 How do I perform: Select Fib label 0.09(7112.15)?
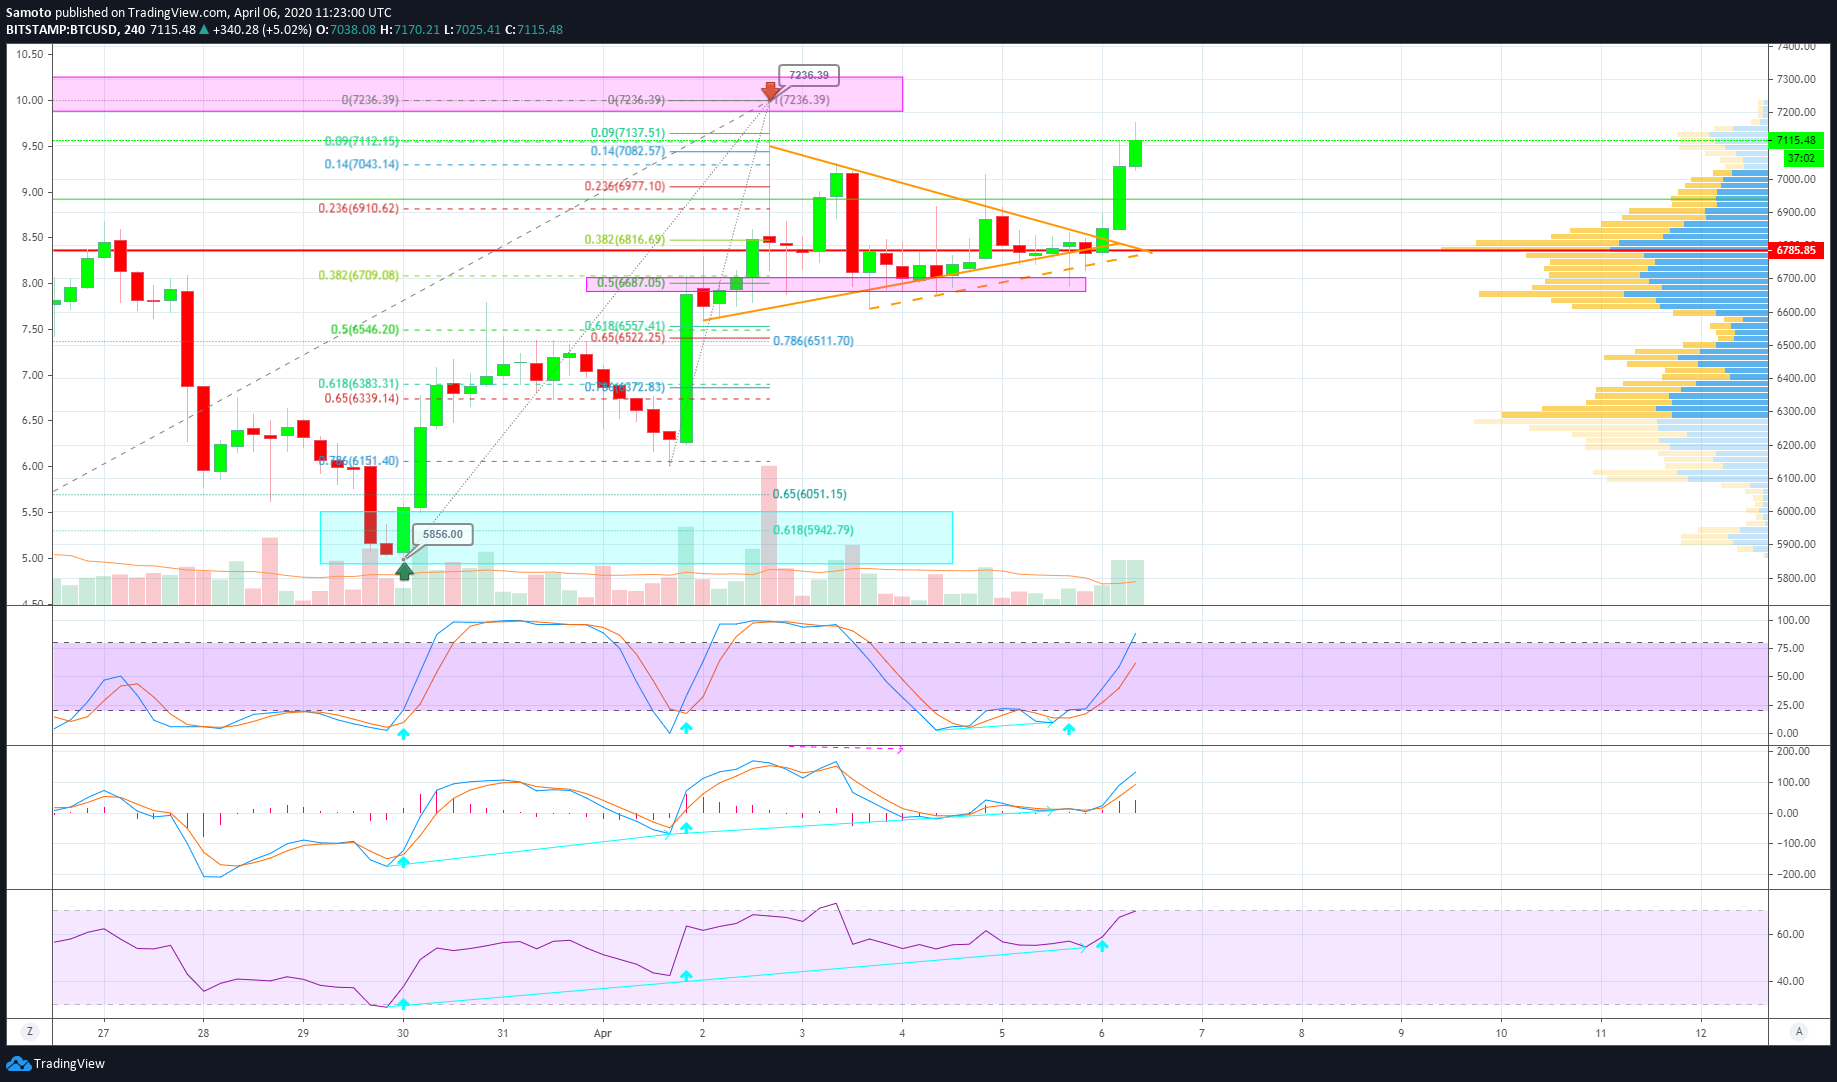click(x=362, y=141)
